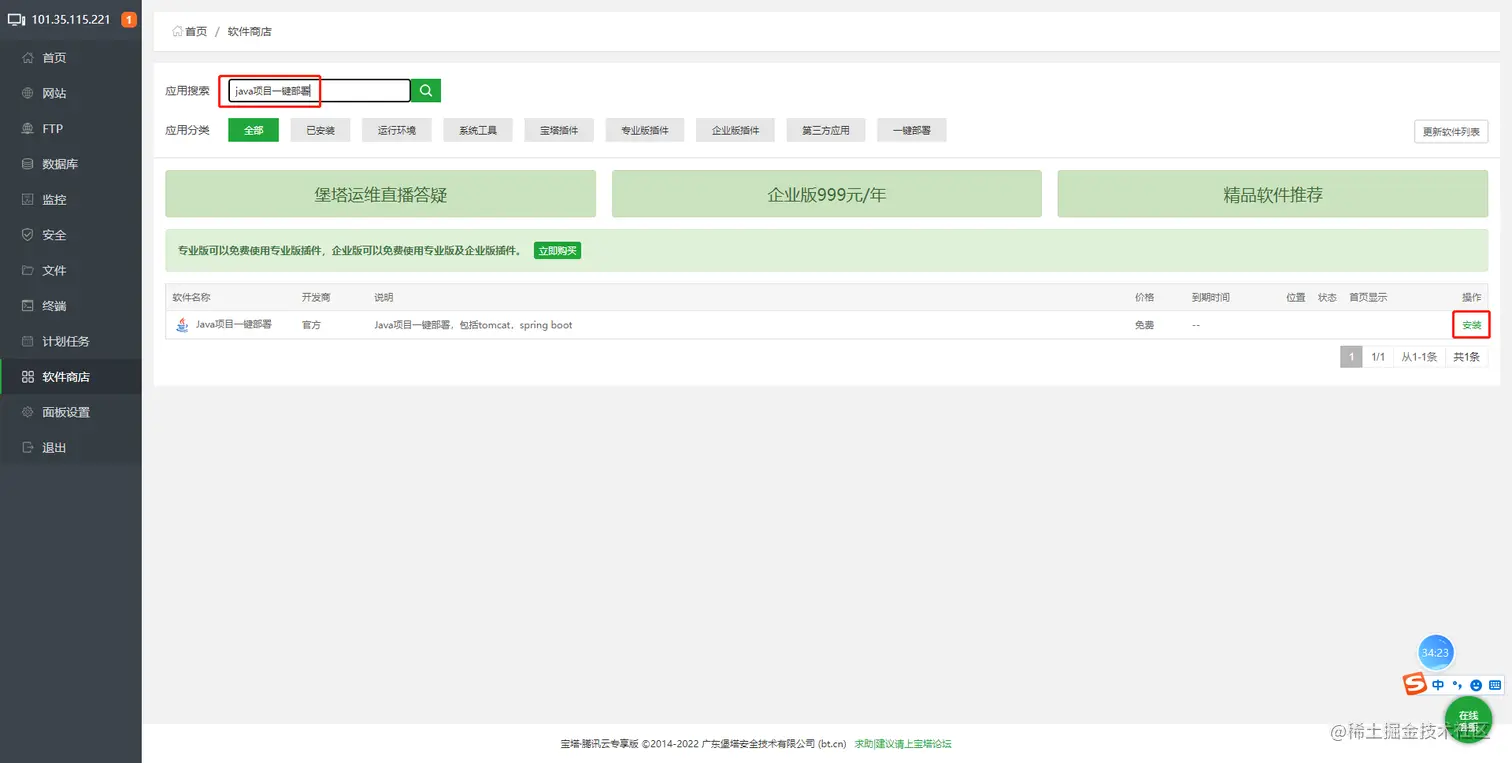The width and height of the screenshot is (1512, 763).
Task: Open 数据库 in the sidebar
Action: (60, 164)
